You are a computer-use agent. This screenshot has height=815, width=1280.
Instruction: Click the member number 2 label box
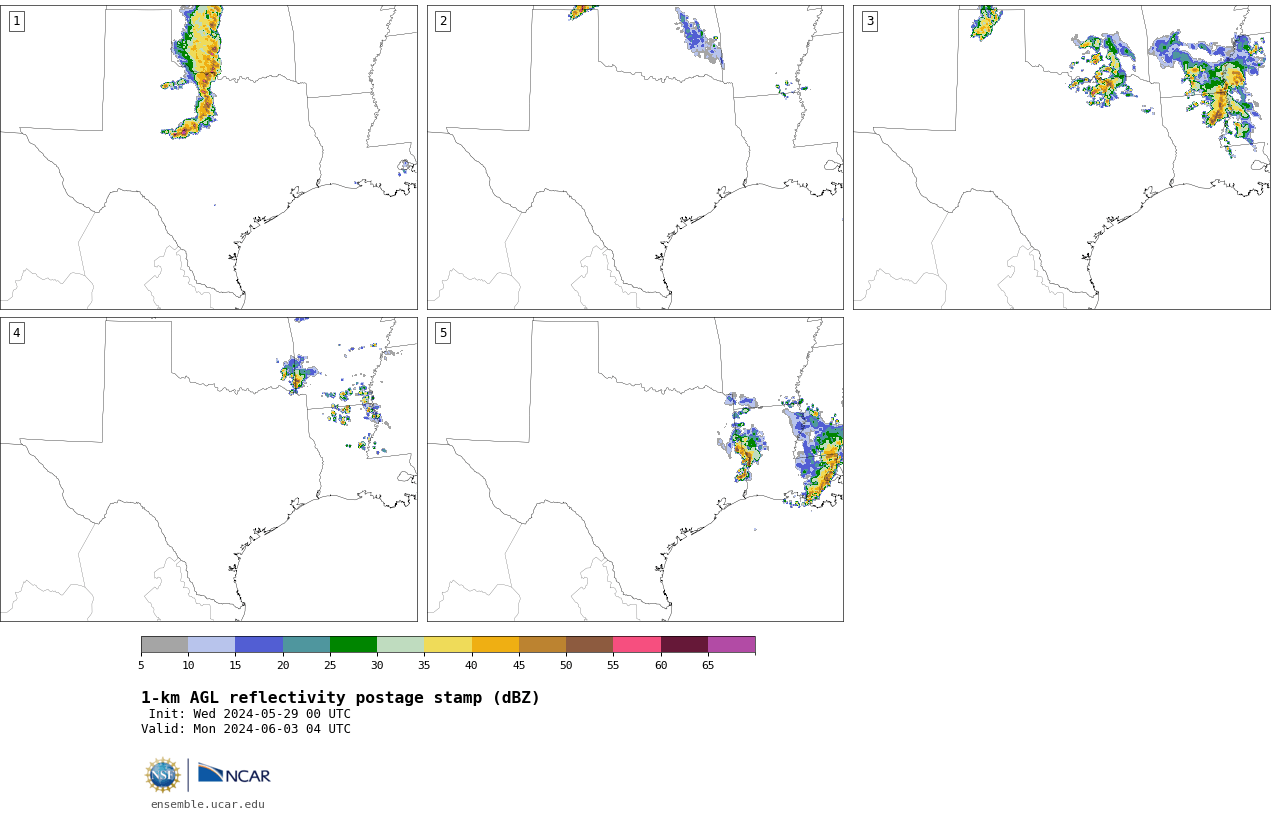coord(443,21)
